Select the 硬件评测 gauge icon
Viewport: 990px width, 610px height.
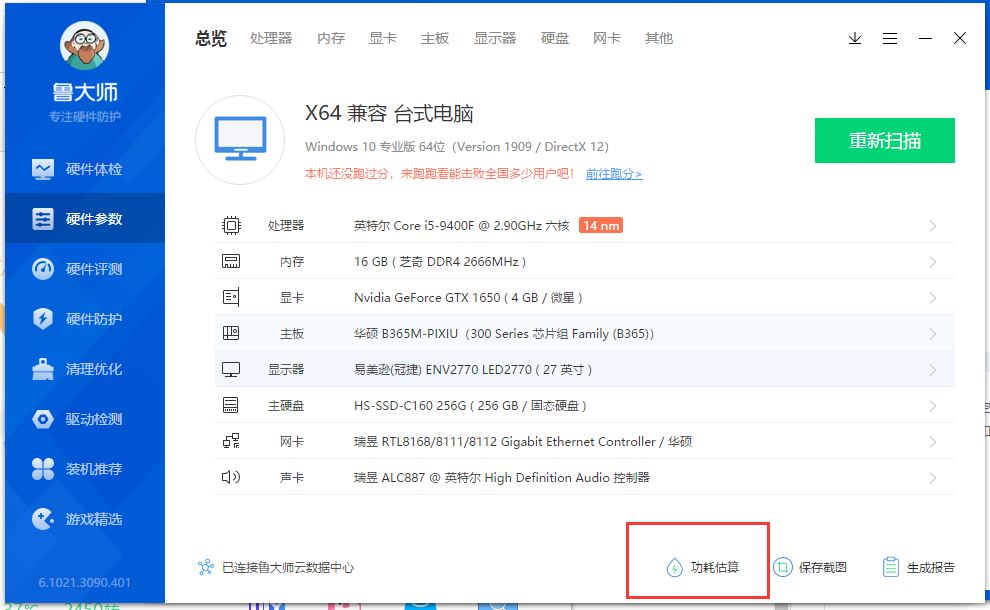pyautogui.click(x=43, y=269)
